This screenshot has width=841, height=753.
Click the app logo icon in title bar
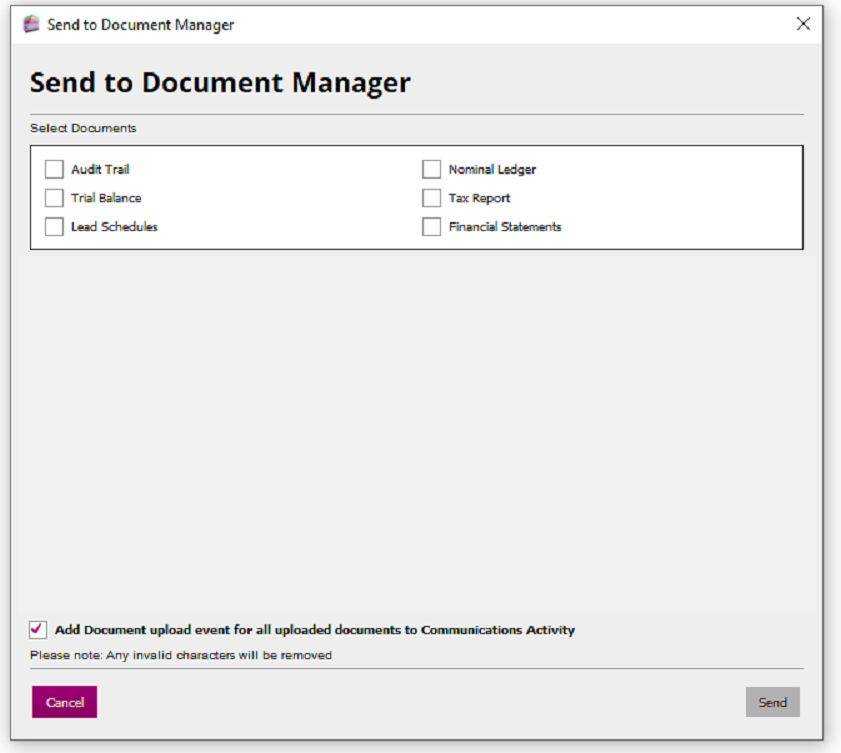click(x=32, y=24)
